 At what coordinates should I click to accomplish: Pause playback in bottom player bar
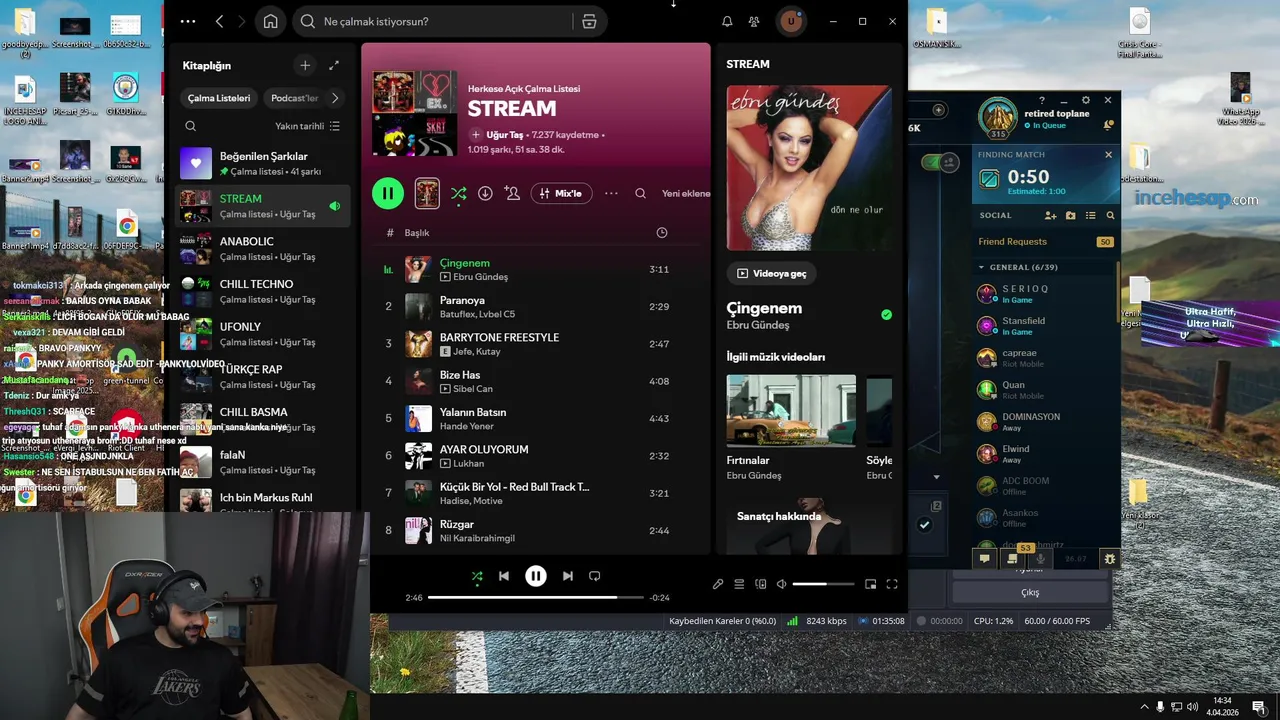[x=536, y=576]
